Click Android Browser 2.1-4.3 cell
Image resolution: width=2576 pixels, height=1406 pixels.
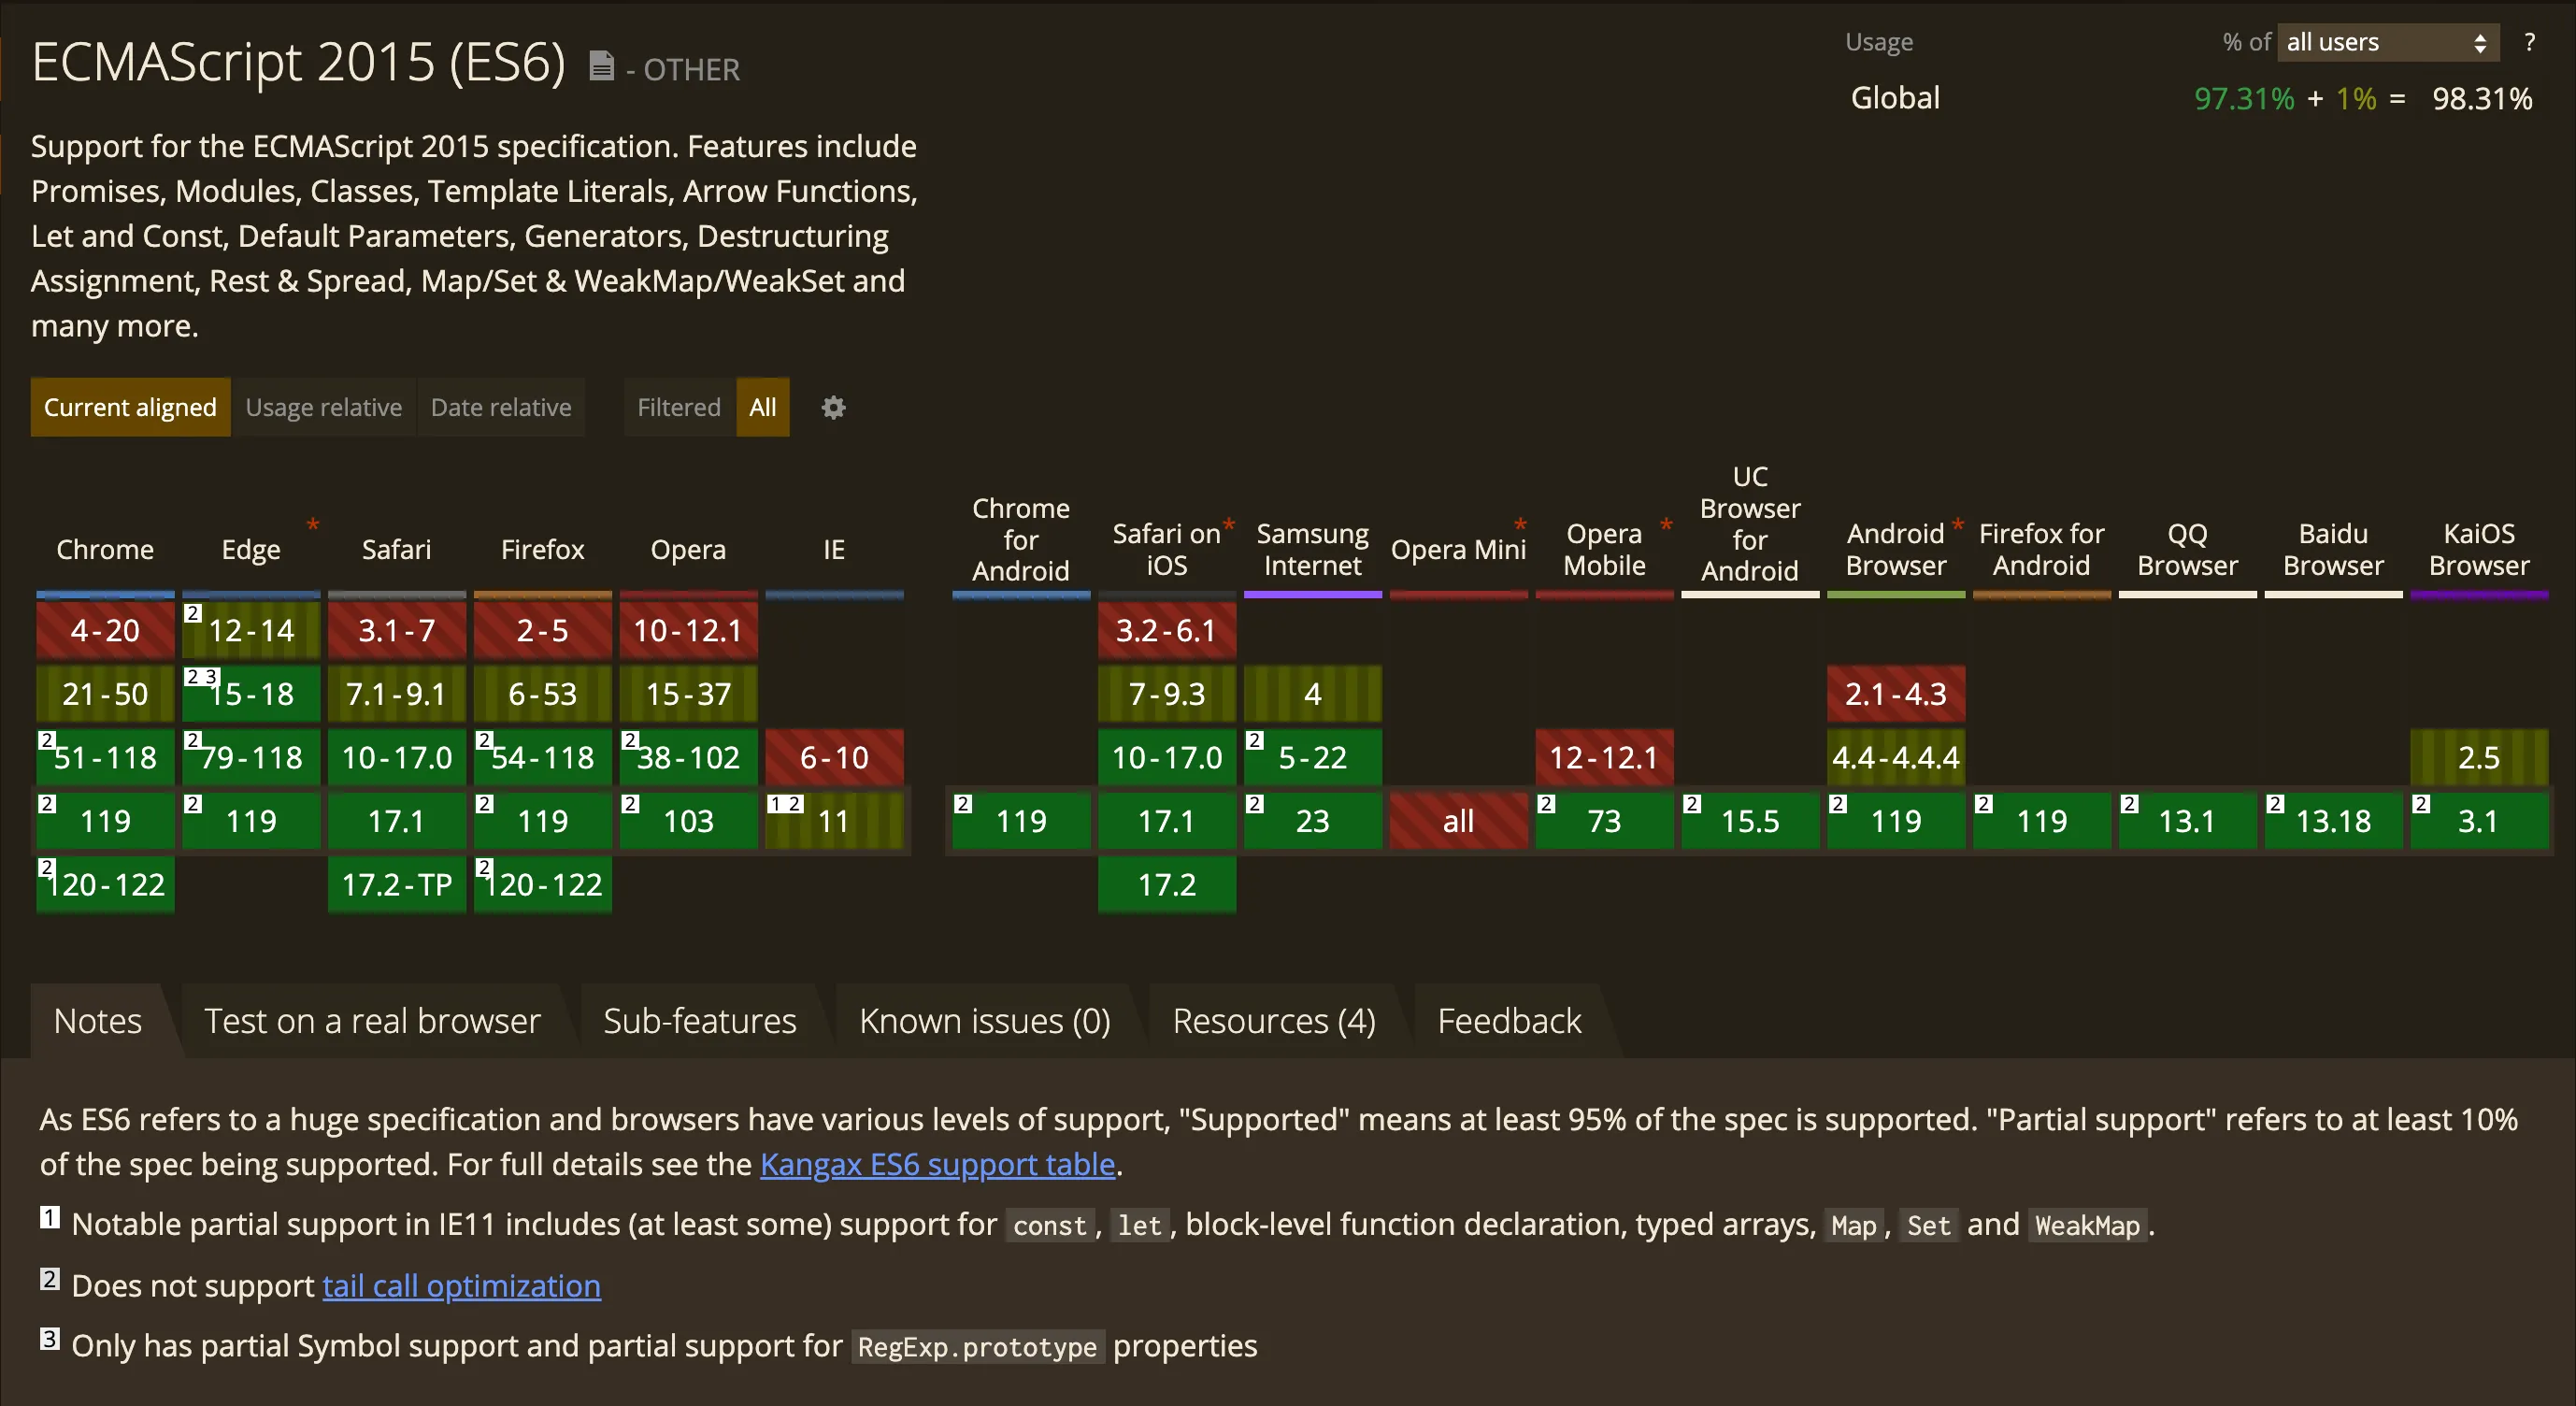coord(1896,694)
